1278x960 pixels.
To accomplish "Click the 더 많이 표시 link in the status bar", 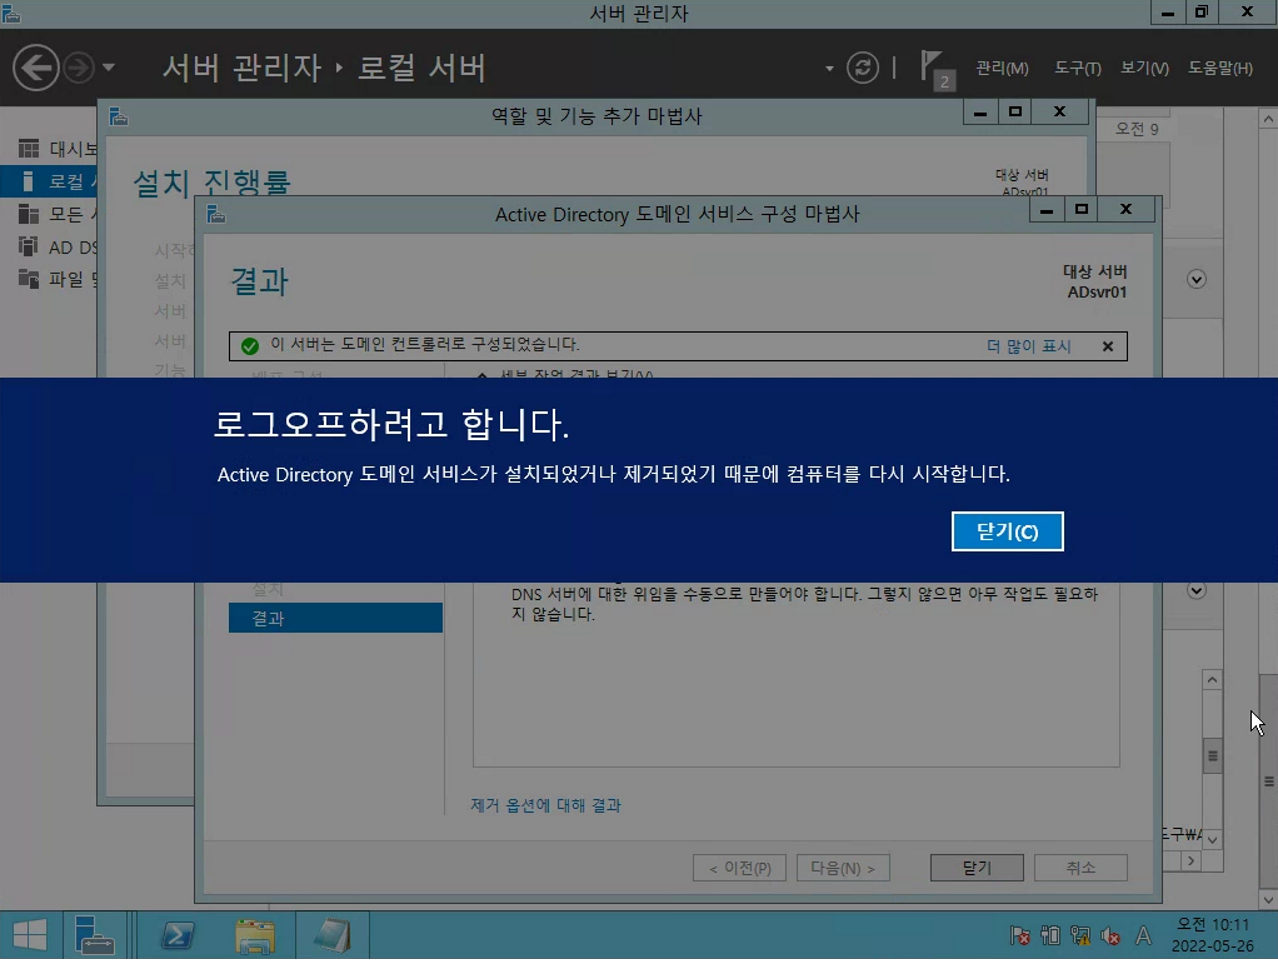I will coord(1028,346).
